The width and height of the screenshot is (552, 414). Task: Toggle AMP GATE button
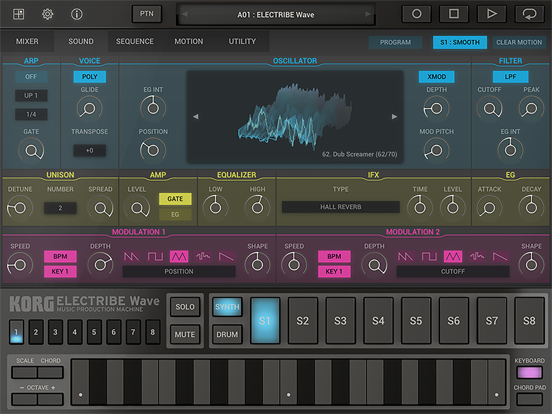point(175,199)
